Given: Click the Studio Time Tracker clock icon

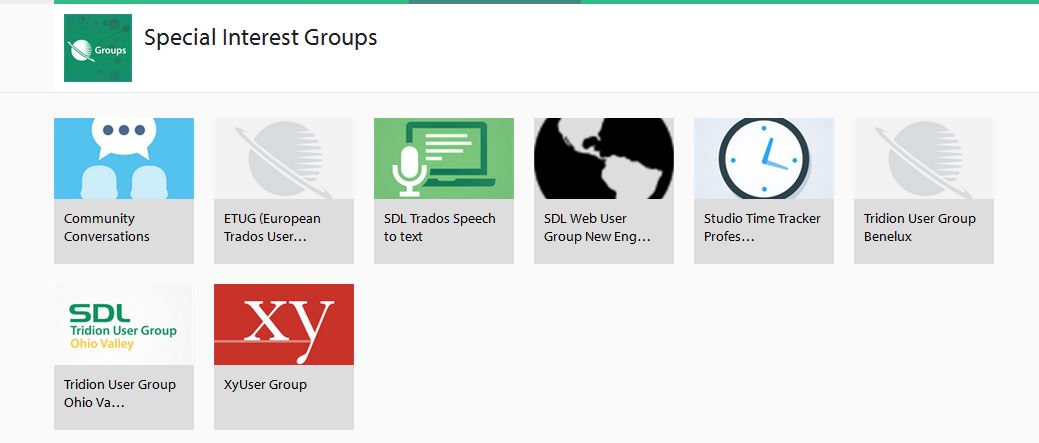Looking at the screenshot, I should coord(763,158).
